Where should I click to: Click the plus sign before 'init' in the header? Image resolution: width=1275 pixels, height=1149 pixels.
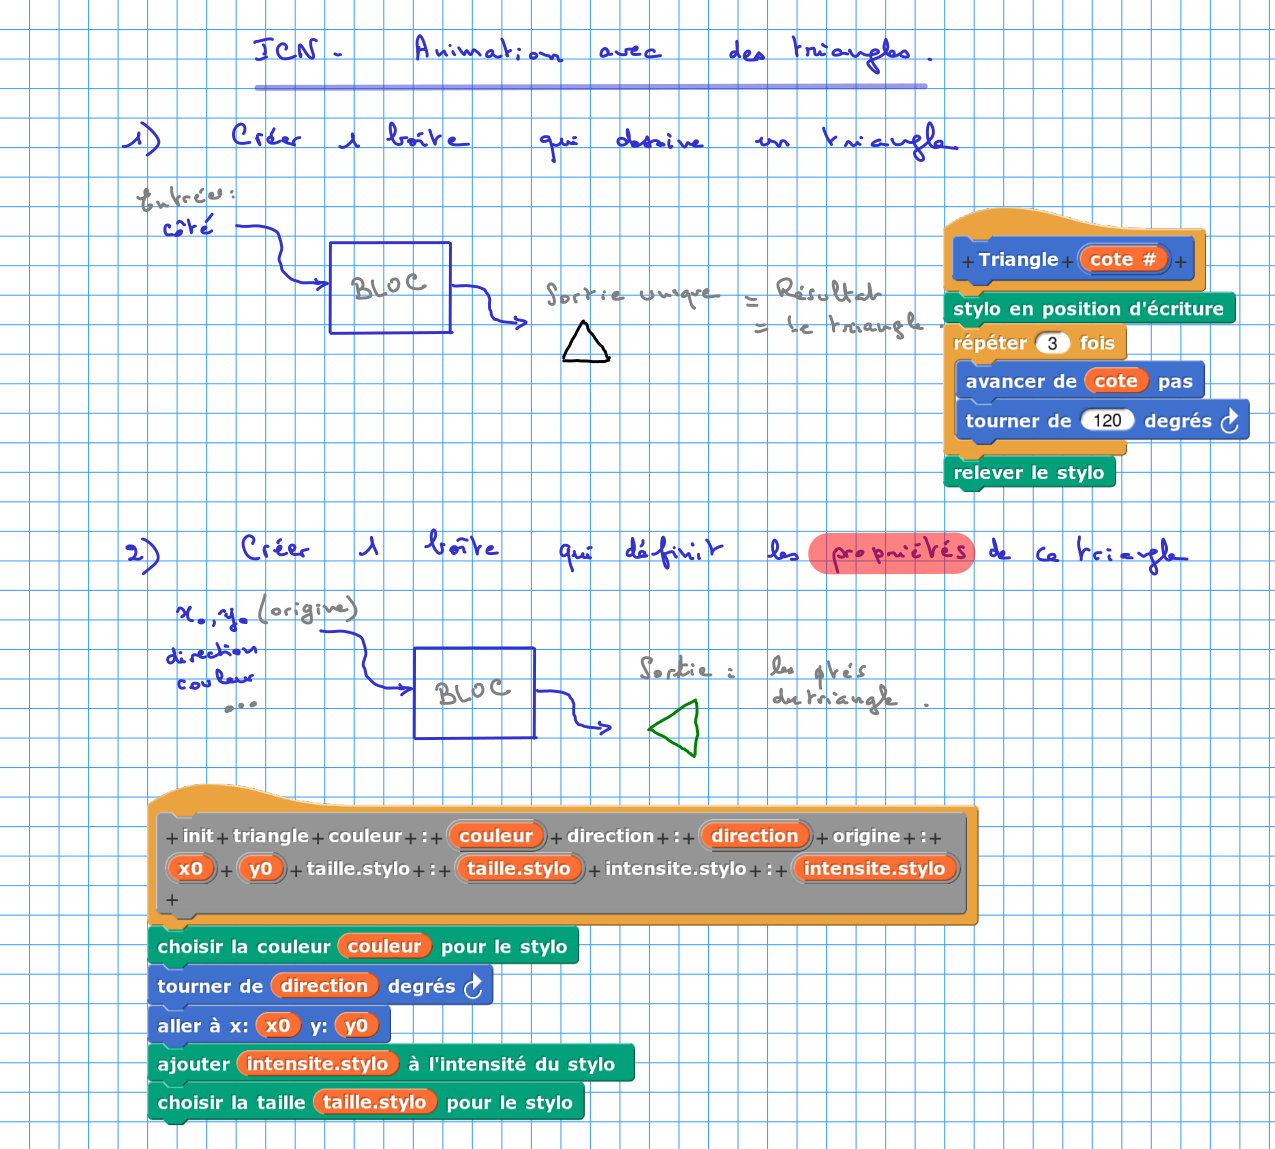172,838
